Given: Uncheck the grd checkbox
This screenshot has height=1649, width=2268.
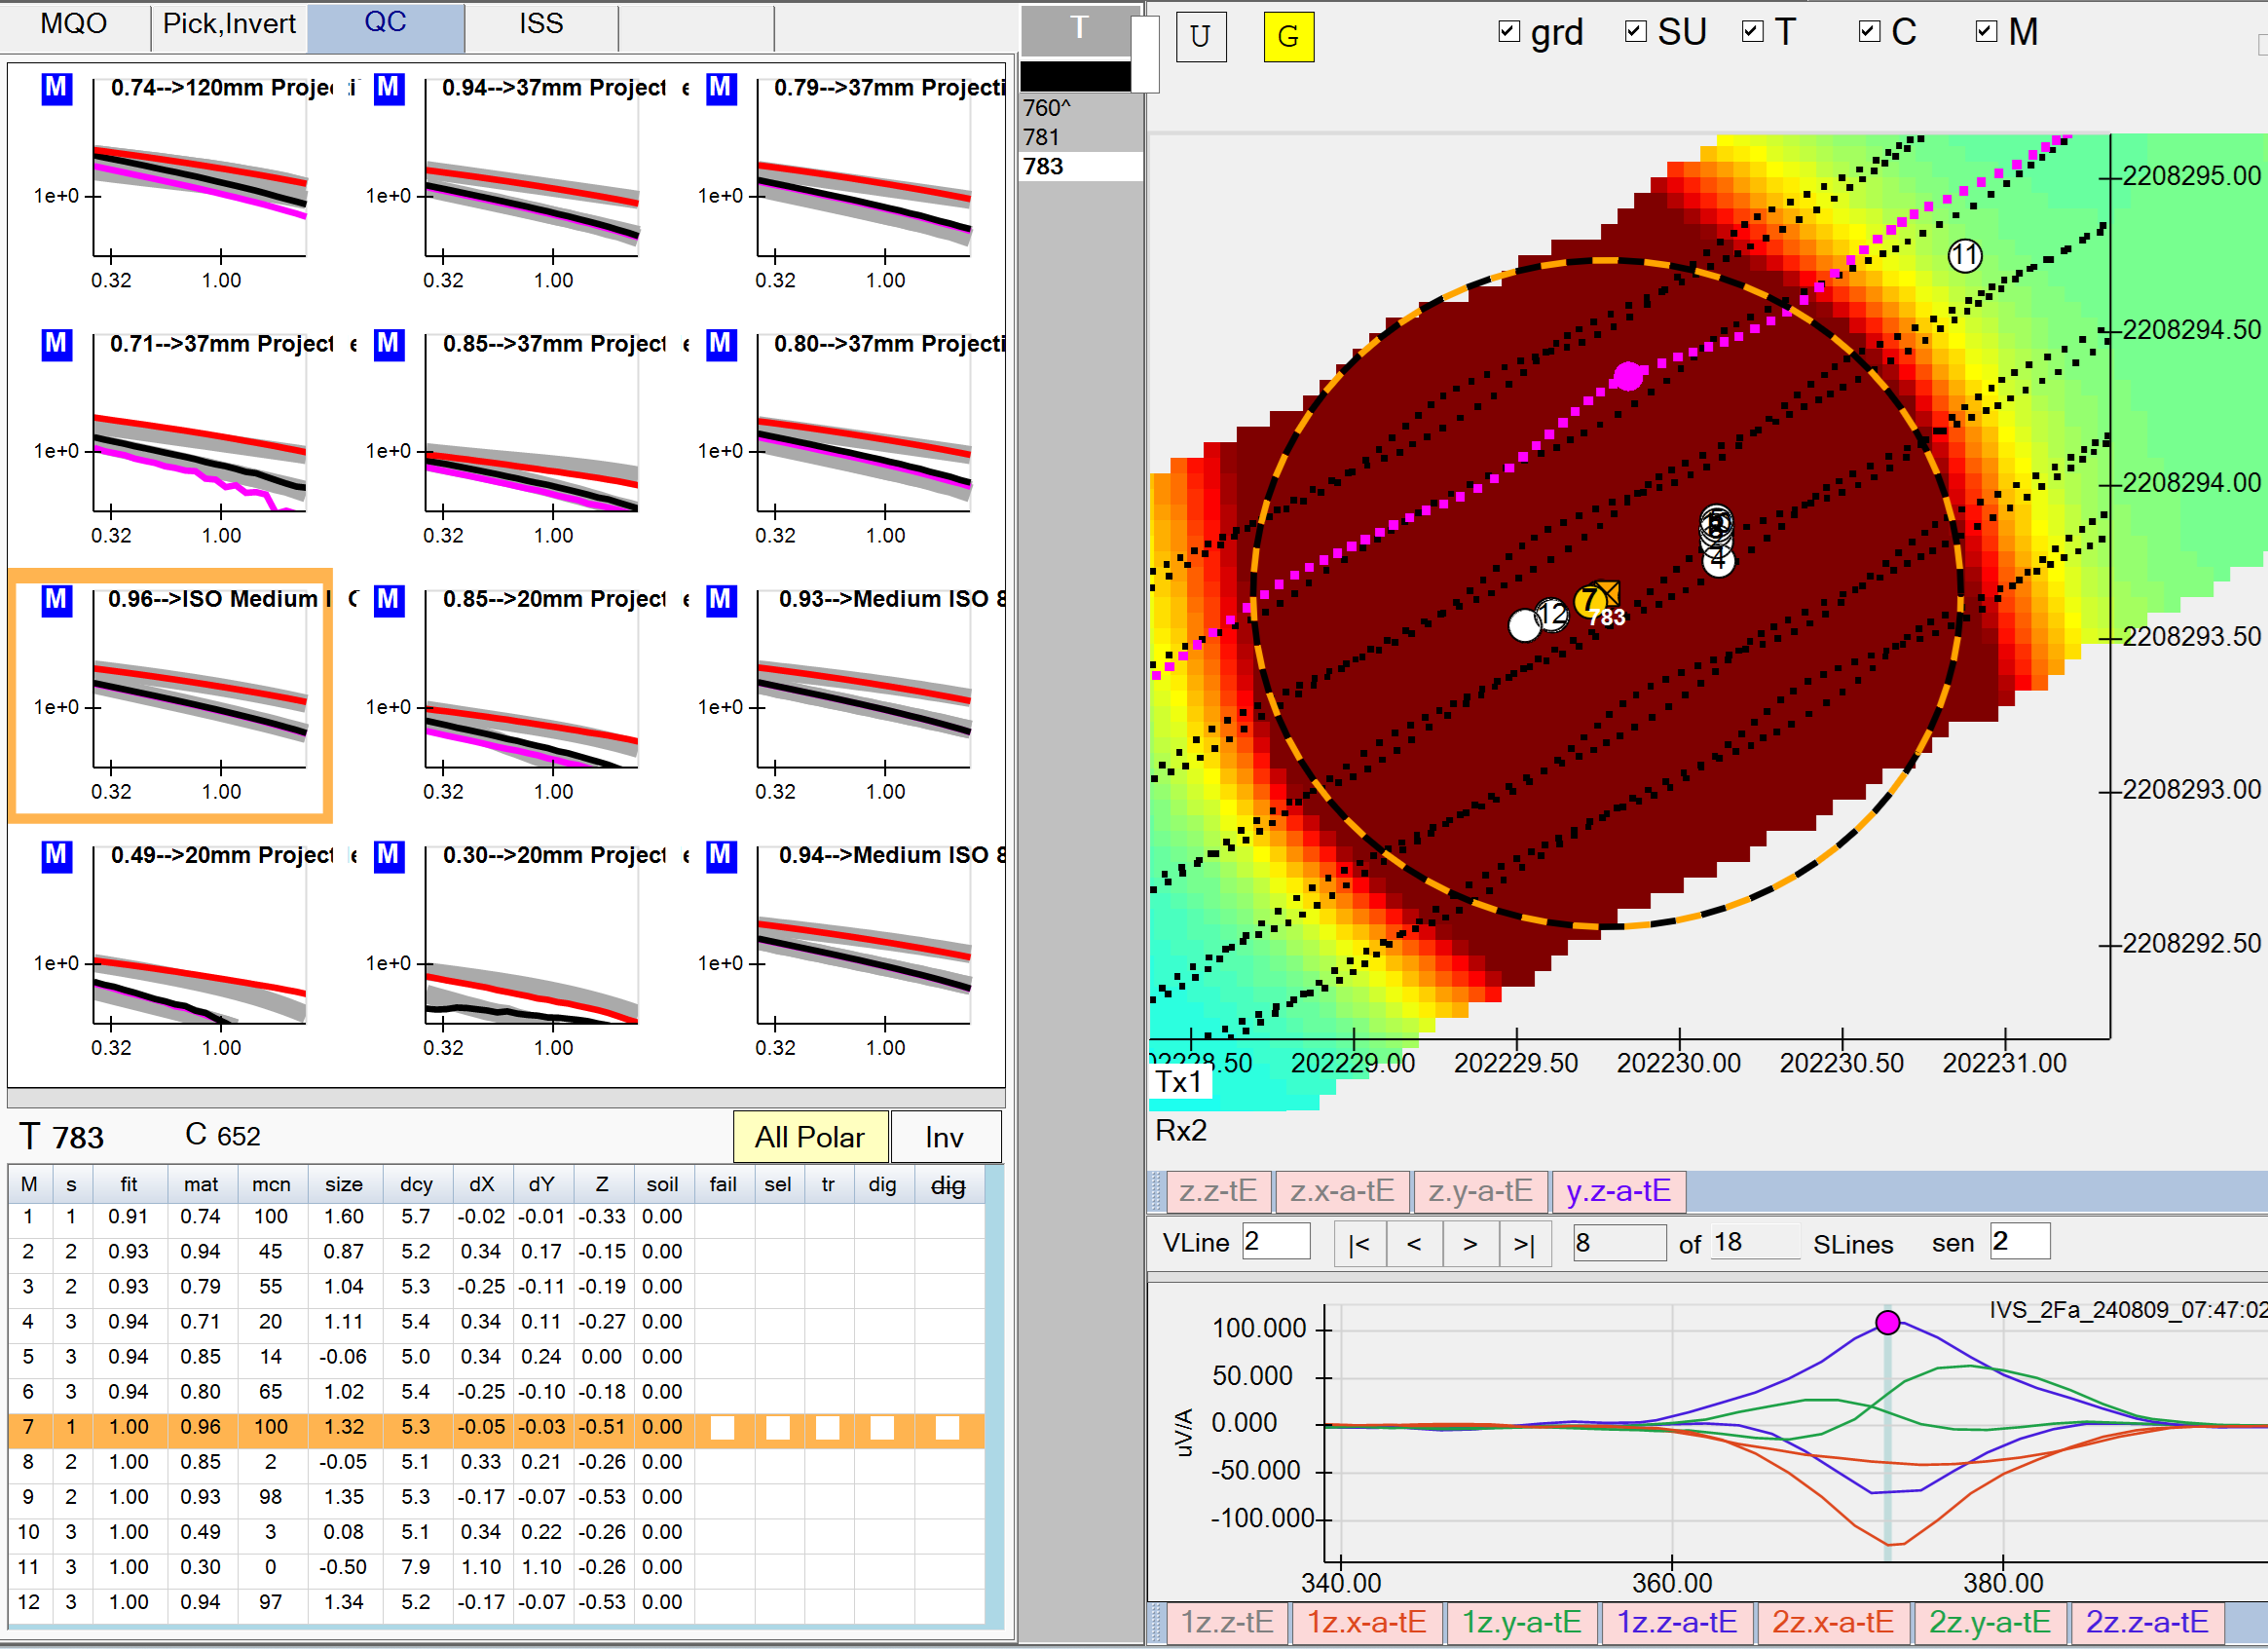Looking at the screenshot, I should pyautogui.click(x=1509, y=32).
